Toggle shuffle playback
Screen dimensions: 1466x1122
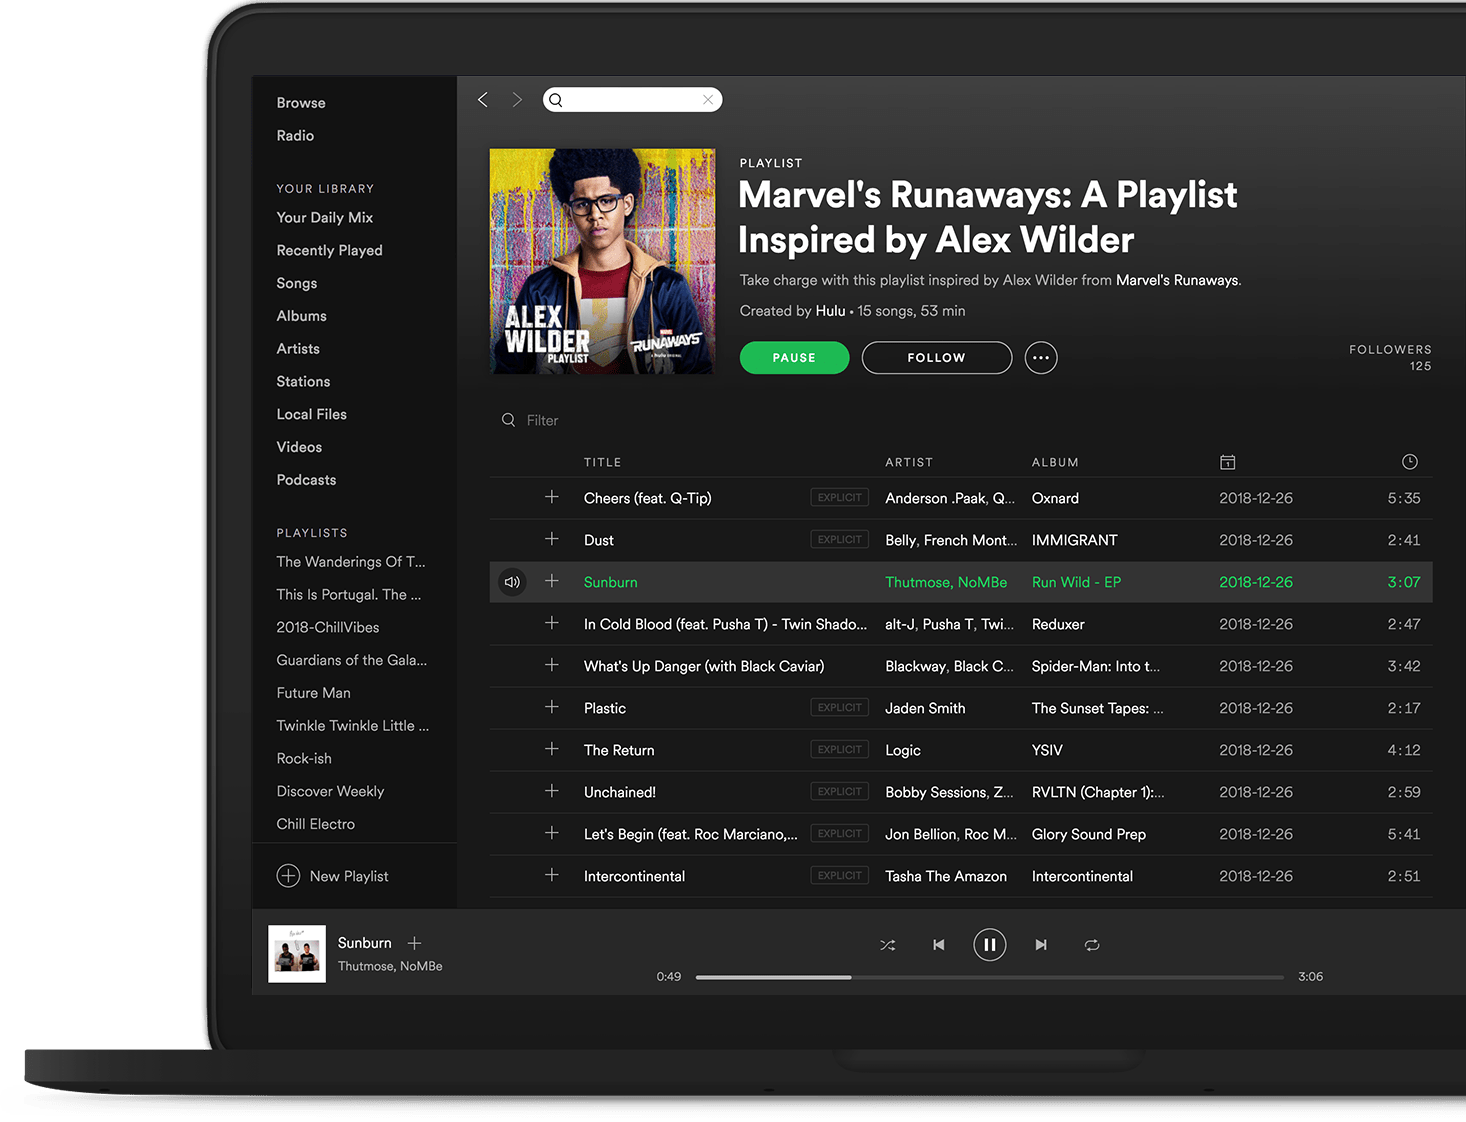pyautogui.click(x=887, y=945)
